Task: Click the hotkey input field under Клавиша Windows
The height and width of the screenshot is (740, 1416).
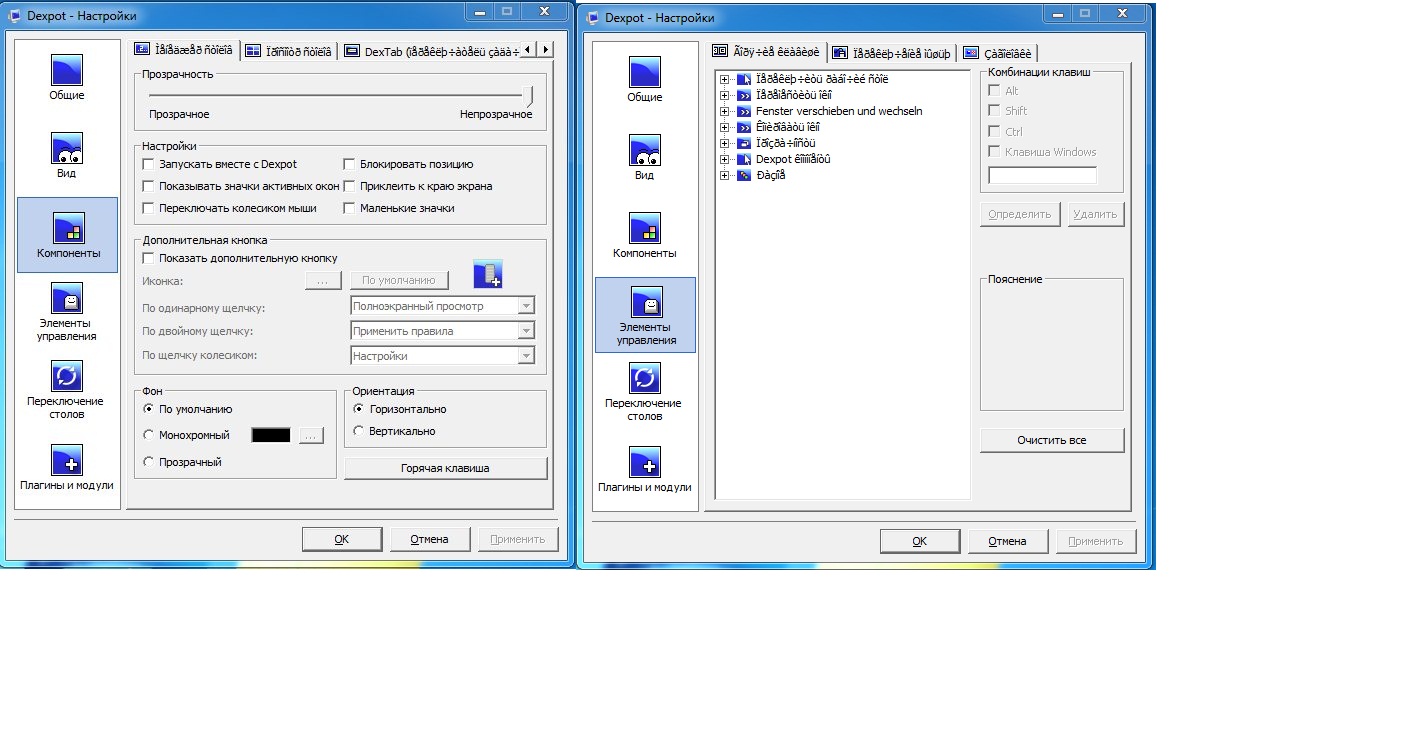Action: (x=1042, y=175)
